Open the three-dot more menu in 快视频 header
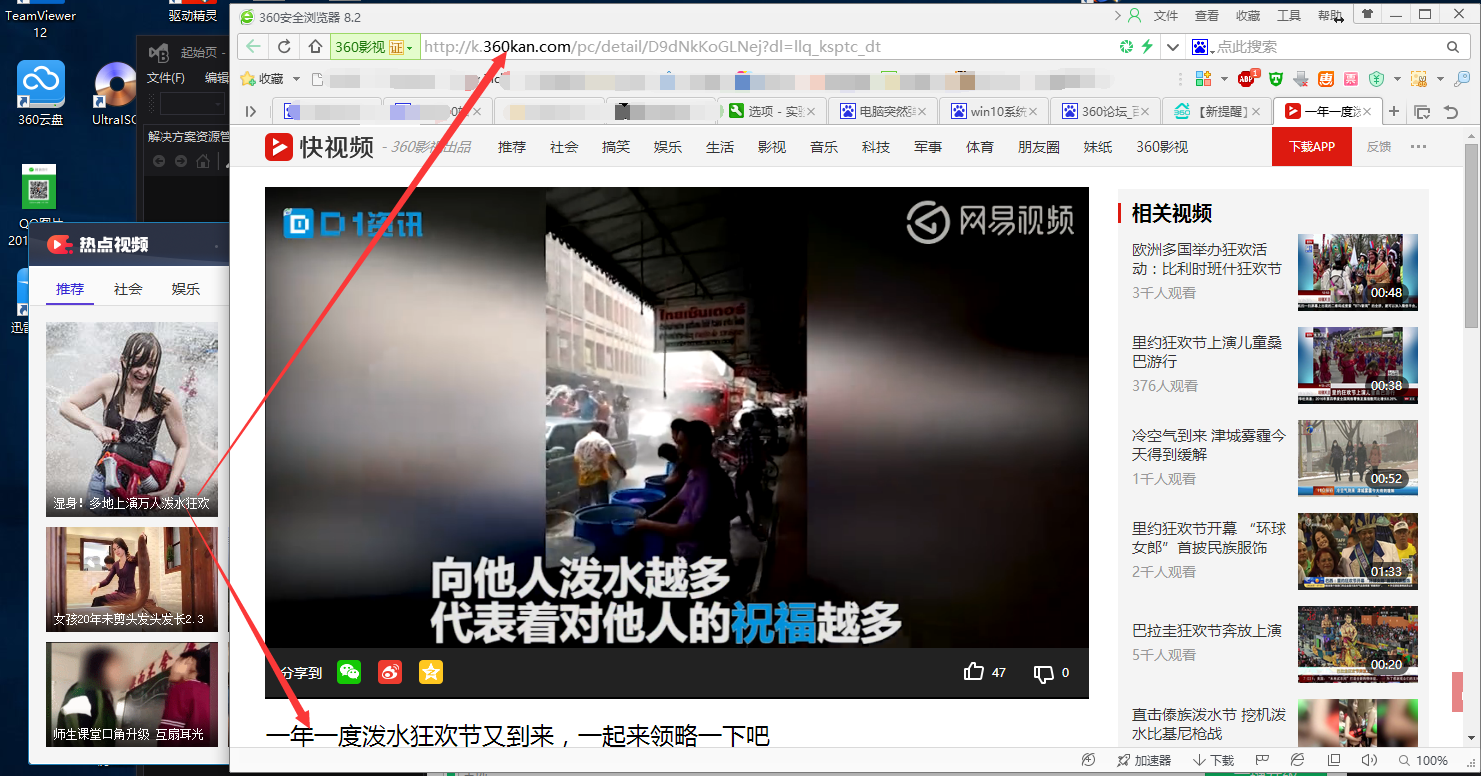Screen dimensions: 1481x776 tap(1418, 147)
